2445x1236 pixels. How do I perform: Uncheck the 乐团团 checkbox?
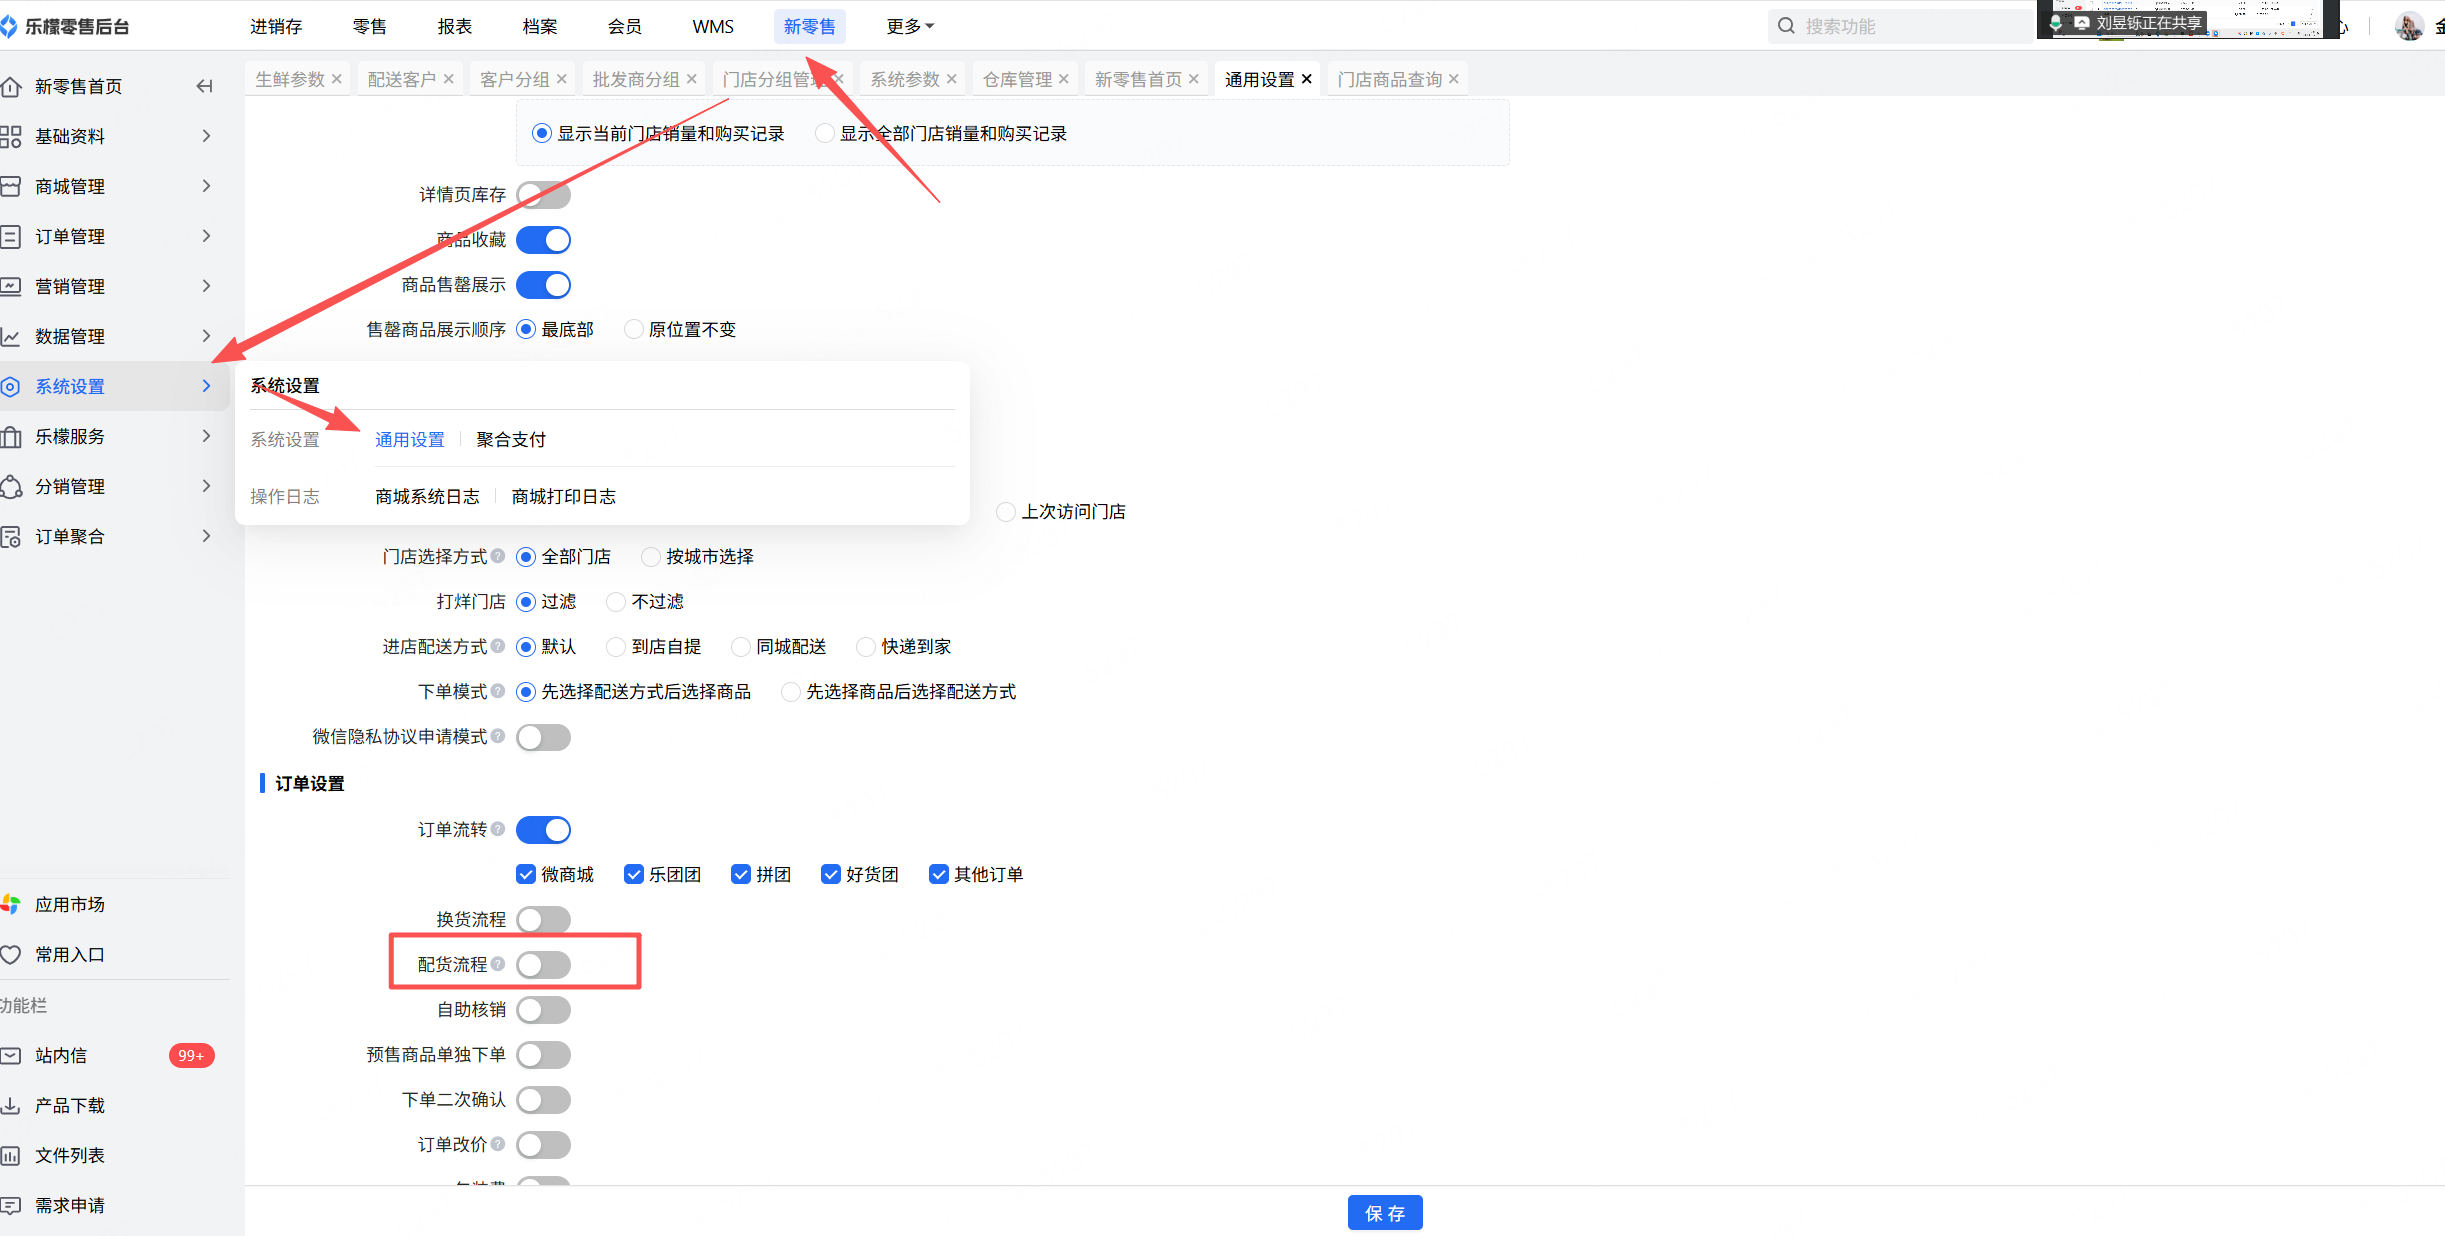pos(633,874)
